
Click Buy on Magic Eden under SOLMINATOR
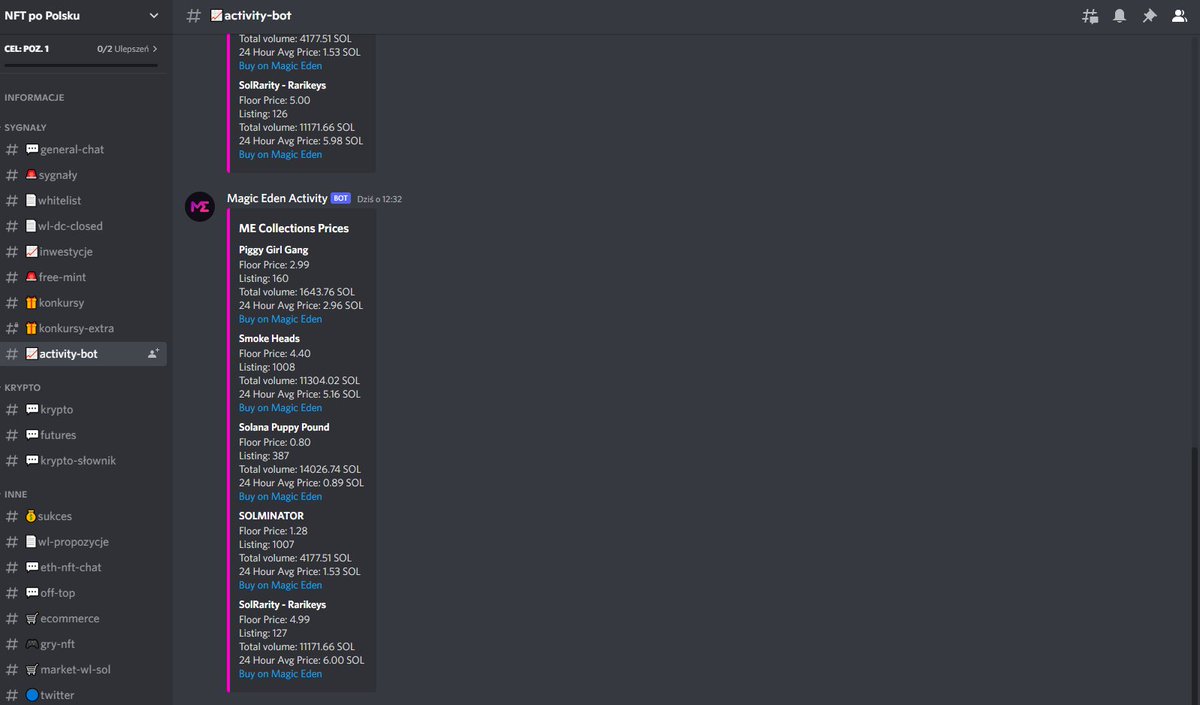coord(280,586)
